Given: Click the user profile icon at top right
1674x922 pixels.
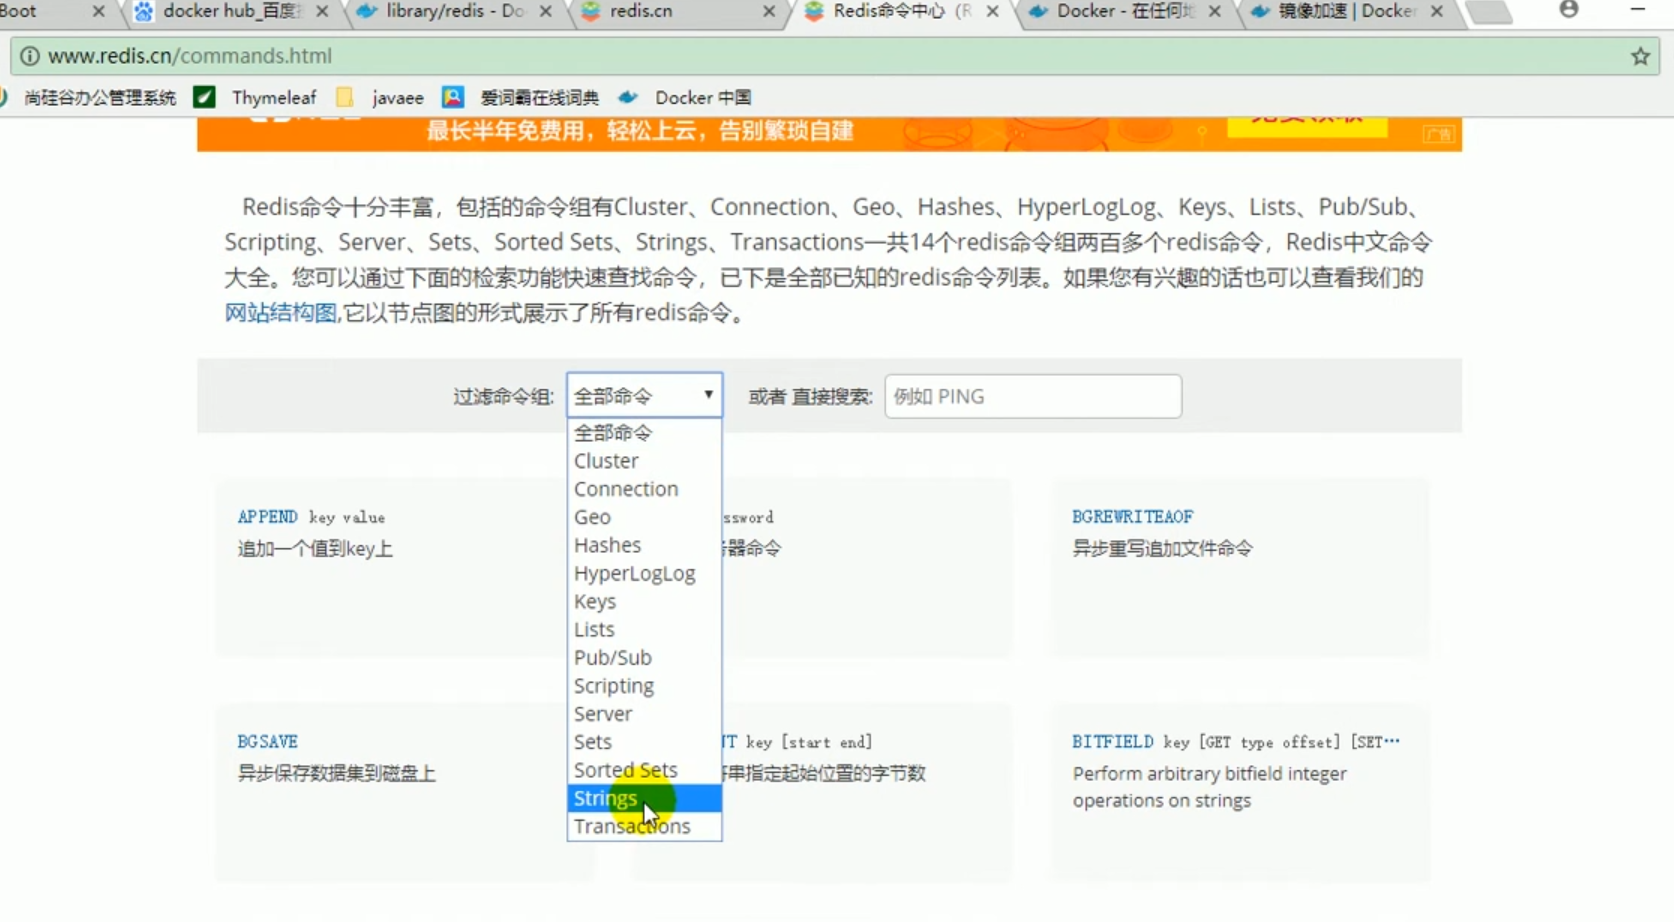Looking at the screenshot, I should click(x=1568, y=8).
